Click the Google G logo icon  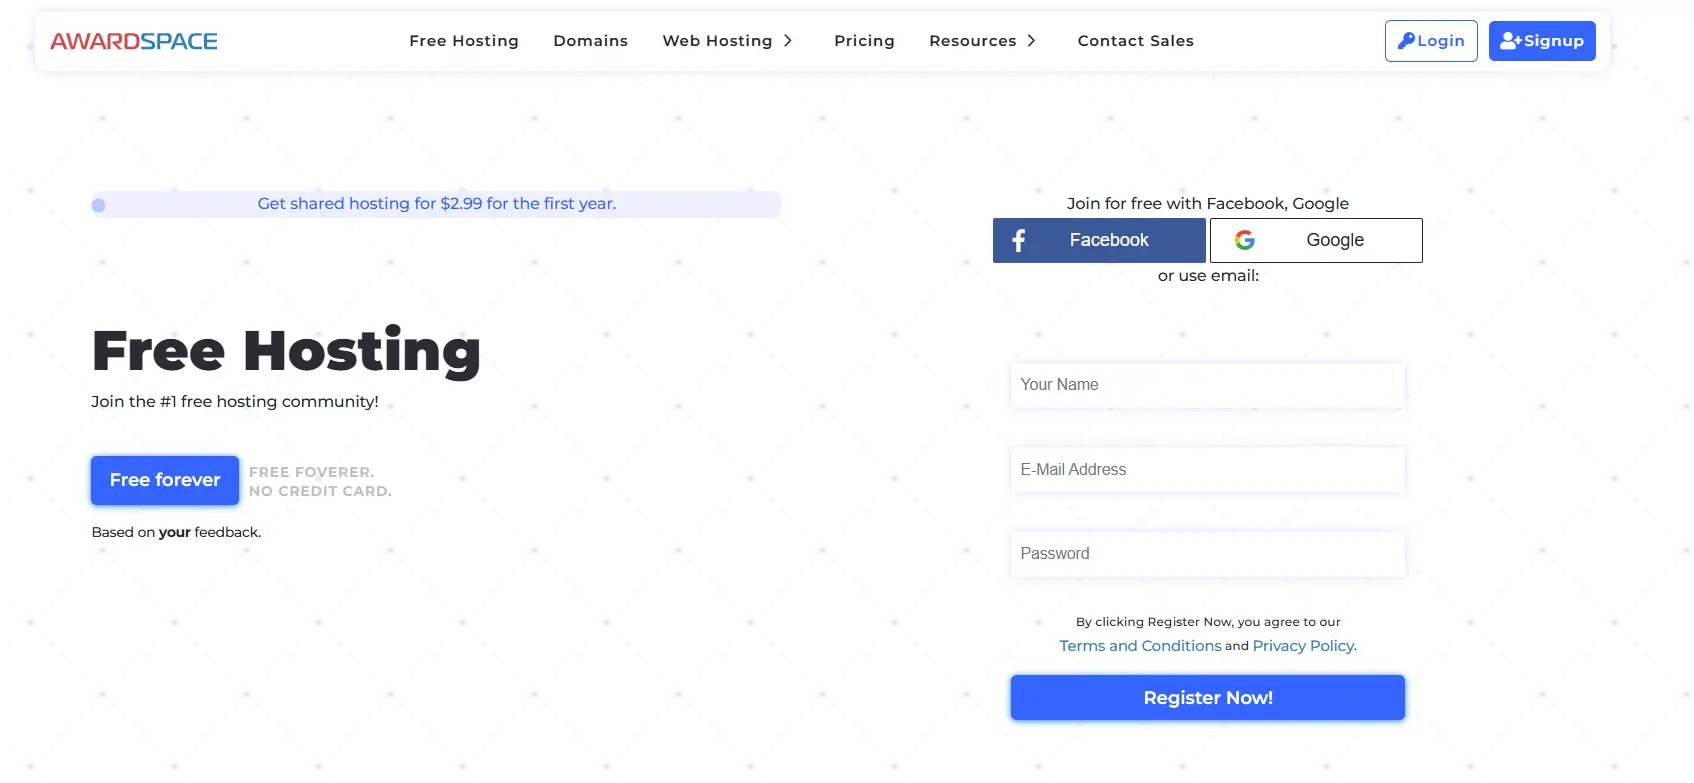pos(1245,240)
